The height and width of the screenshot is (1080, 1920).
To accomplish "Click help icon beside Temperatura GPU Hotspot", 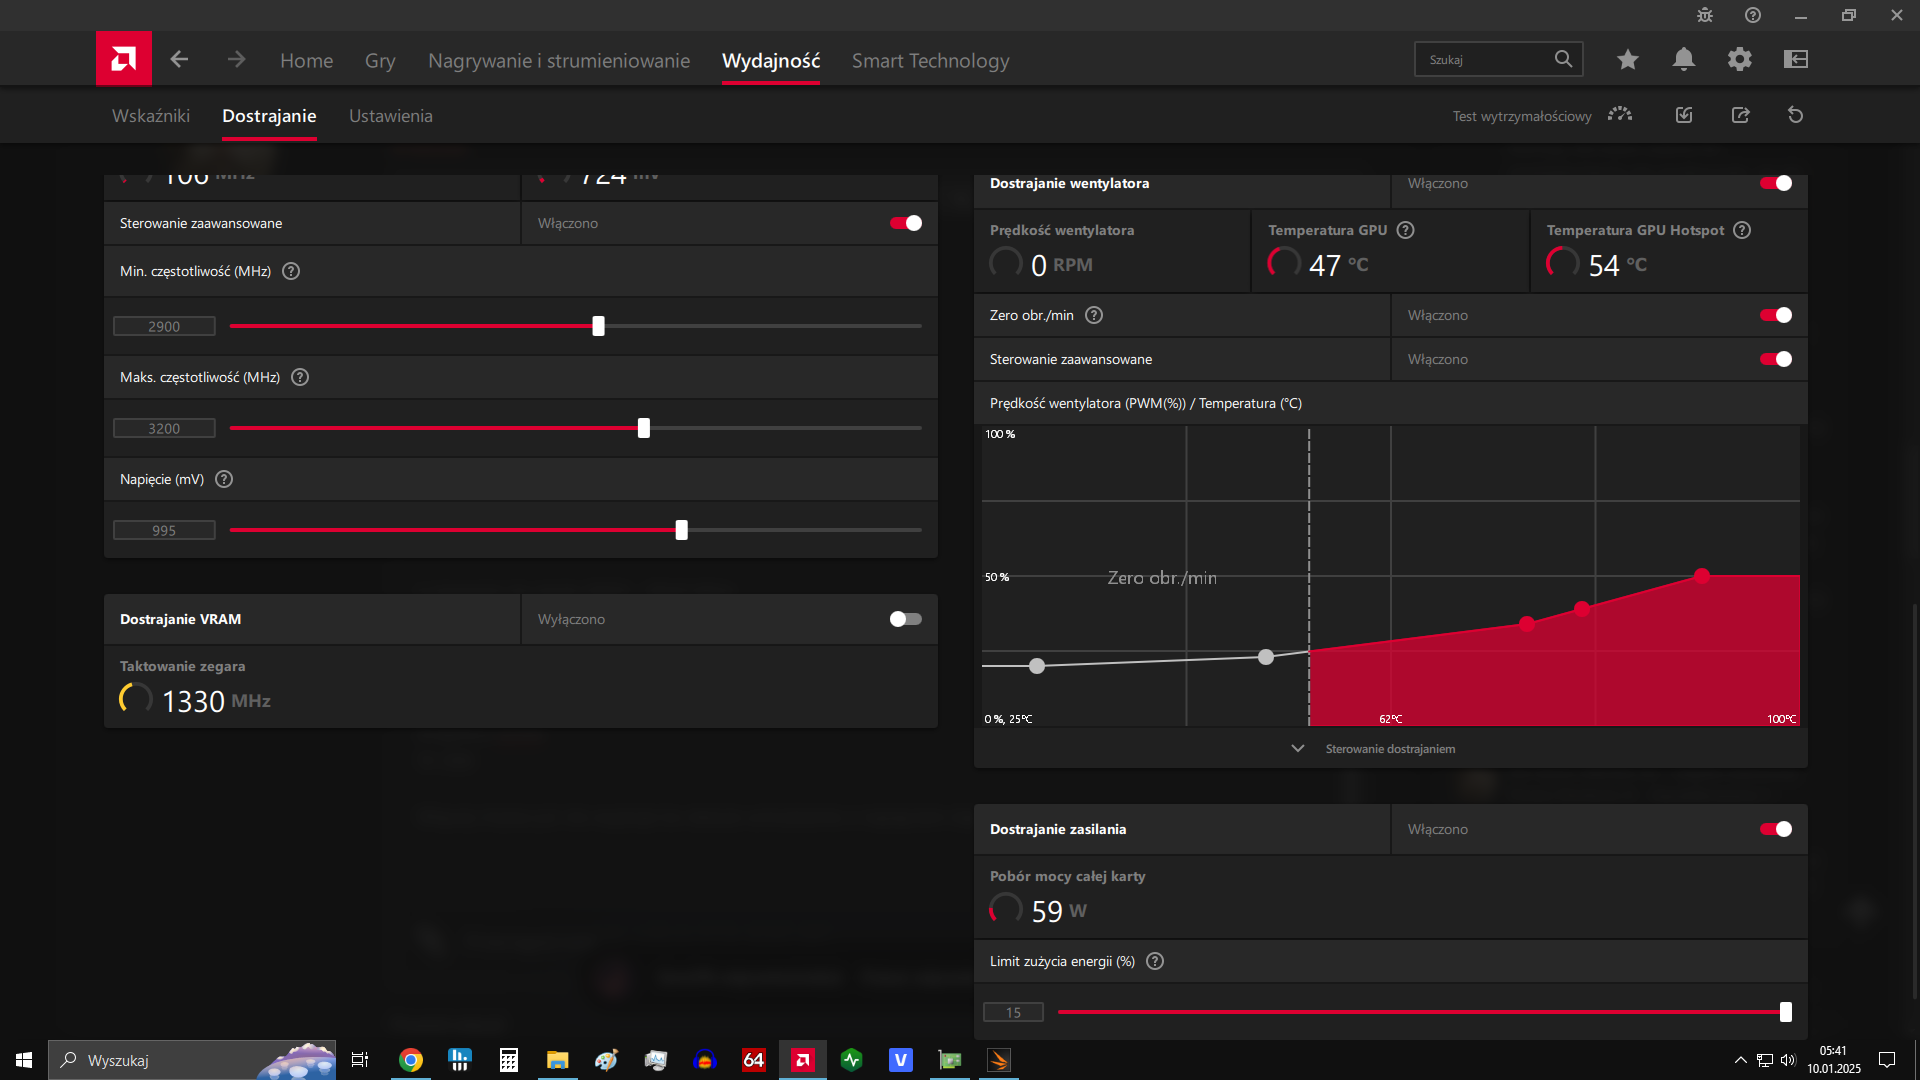I will point(1742,230).
